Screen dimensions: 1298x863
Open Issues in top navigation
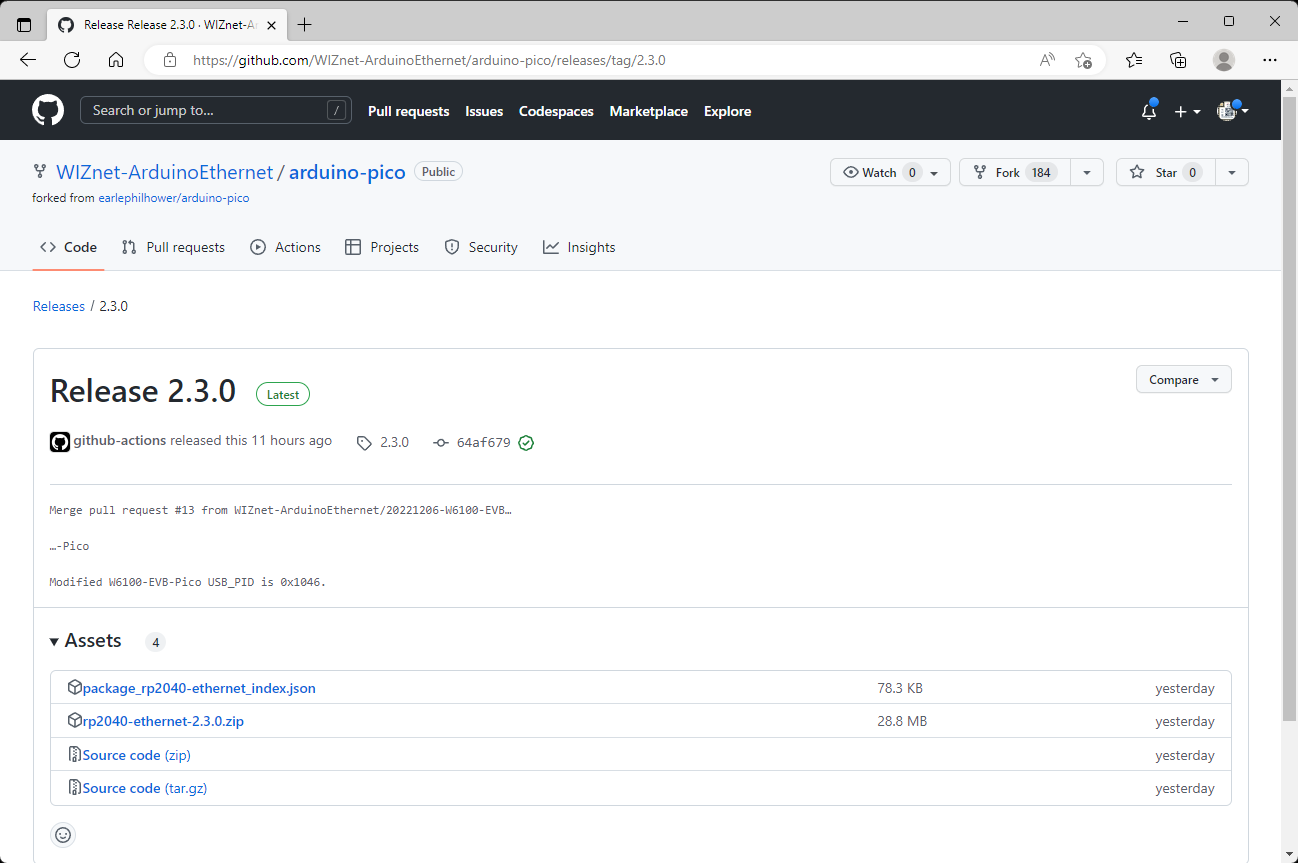pyautogui.click(x=484, y=111)
